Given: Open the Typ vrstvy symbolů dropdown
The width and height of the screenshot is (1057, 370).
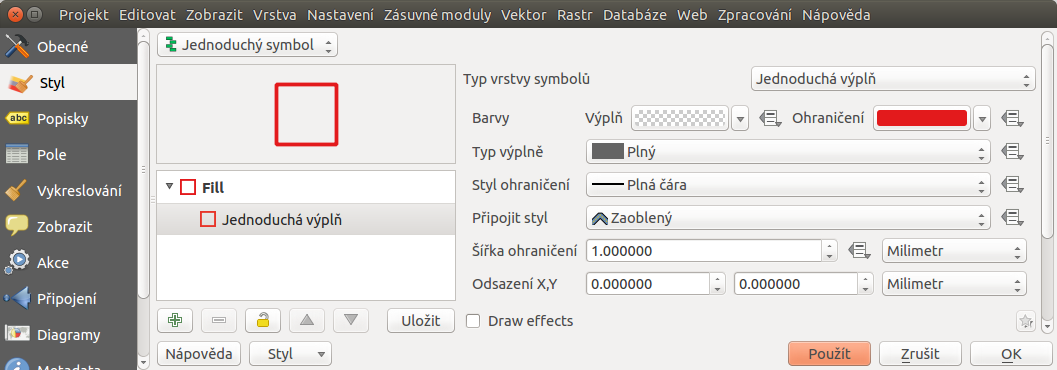Looking at the screenshot, I should (x=893, y=79).
